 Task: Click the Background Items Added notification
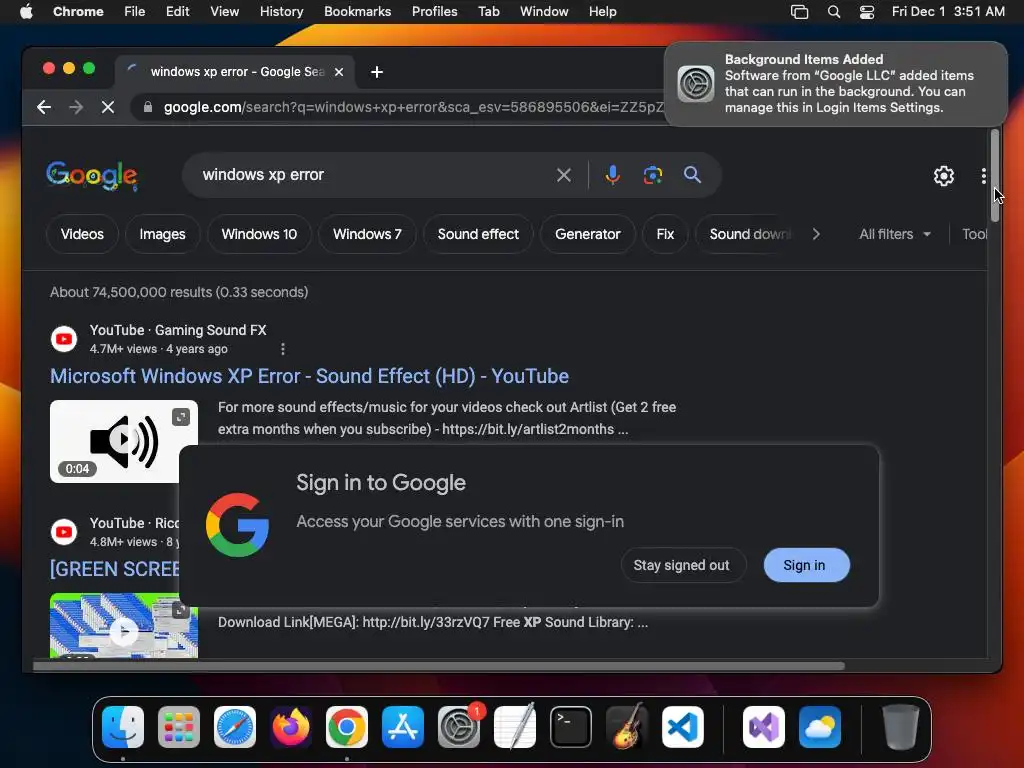[x=835, y=84]
